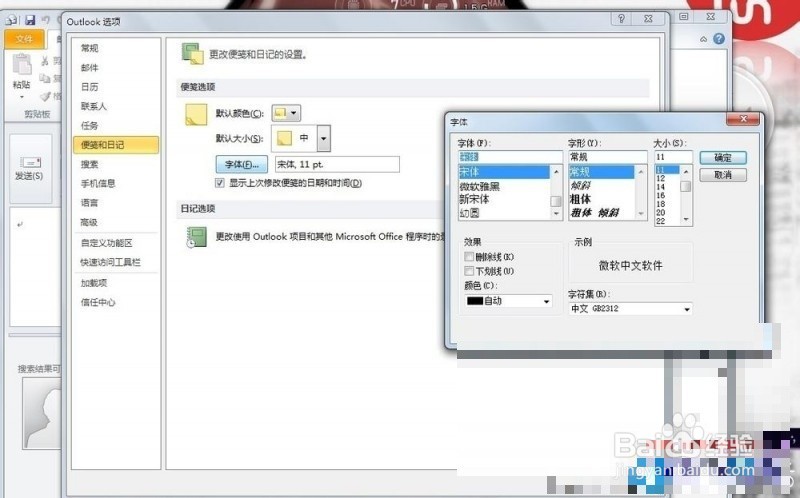Click the 宋体, 11 pt. font display field
Screen dimensions: 800x498
337,164
